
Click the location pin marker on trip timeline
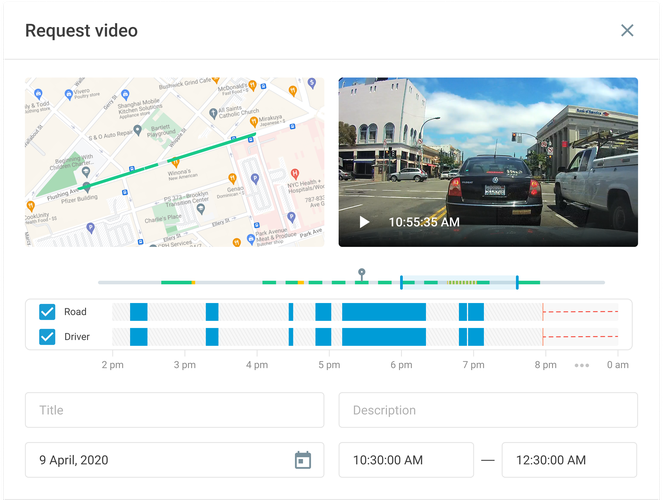tap(362, 274)
